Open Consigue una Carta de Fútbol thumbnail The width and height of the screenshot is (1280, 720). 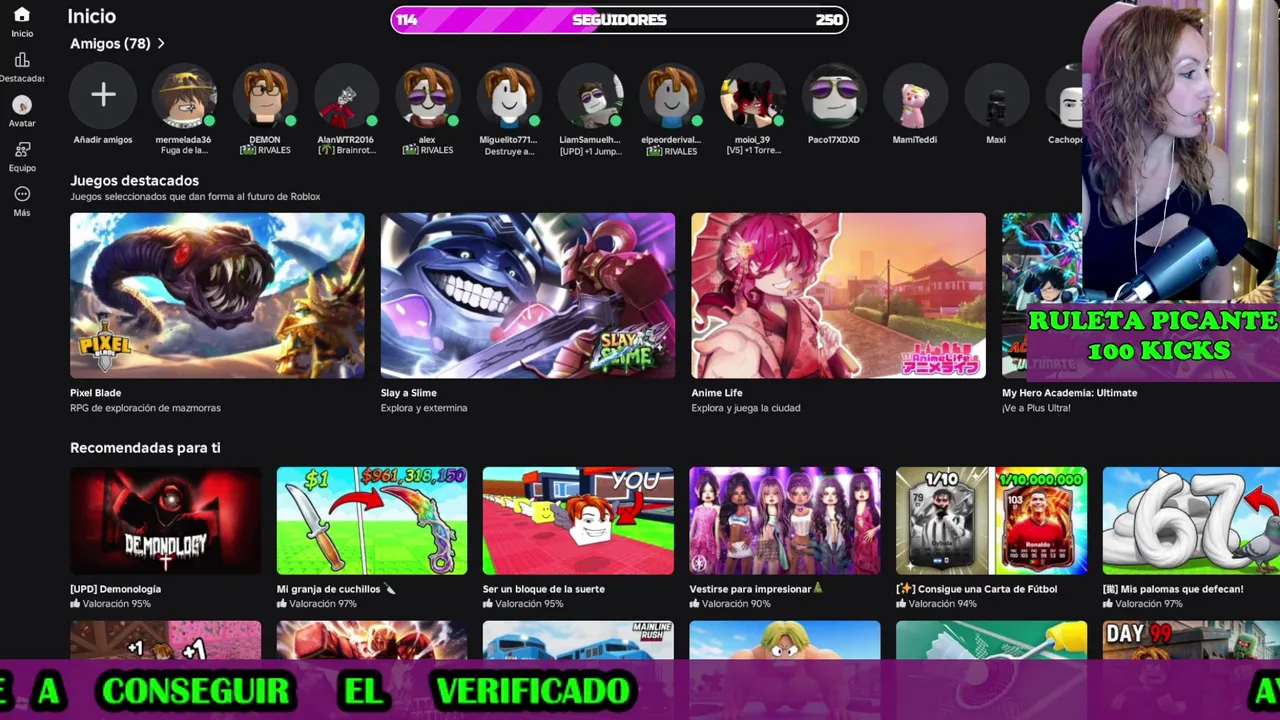(x=991, y=520)
